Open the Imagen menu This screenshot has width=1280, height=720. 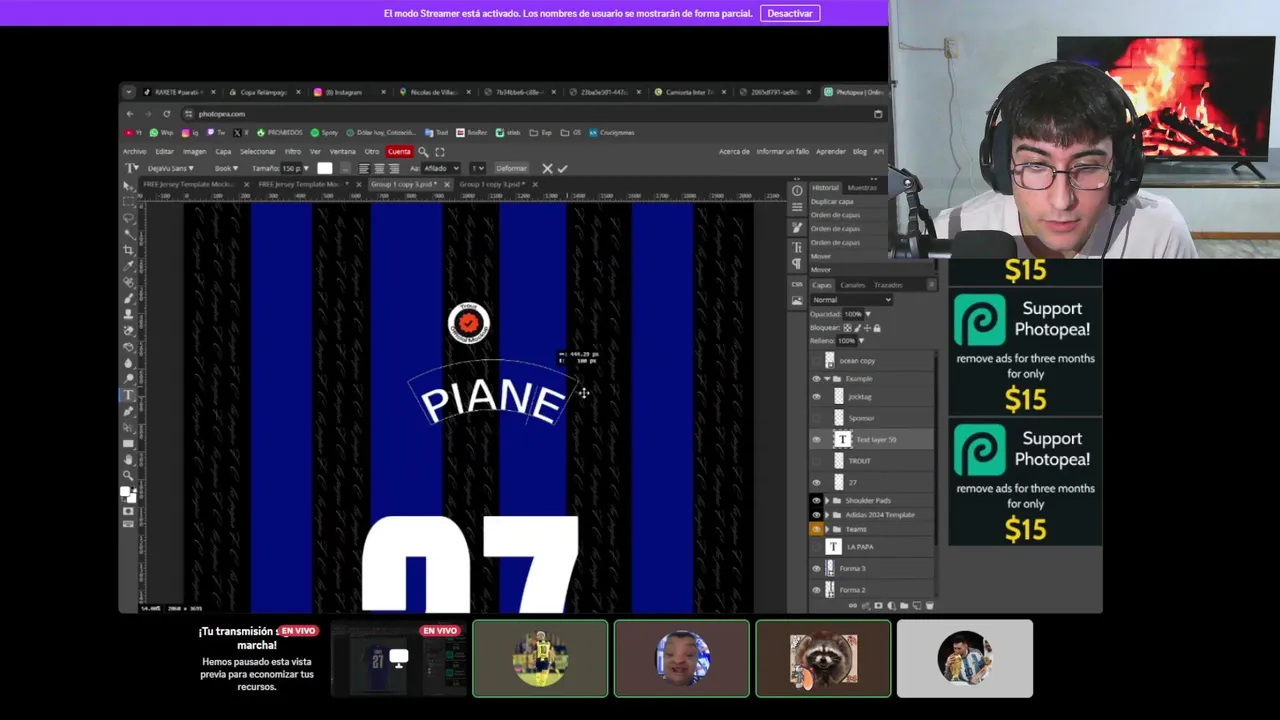click(194, 151)
